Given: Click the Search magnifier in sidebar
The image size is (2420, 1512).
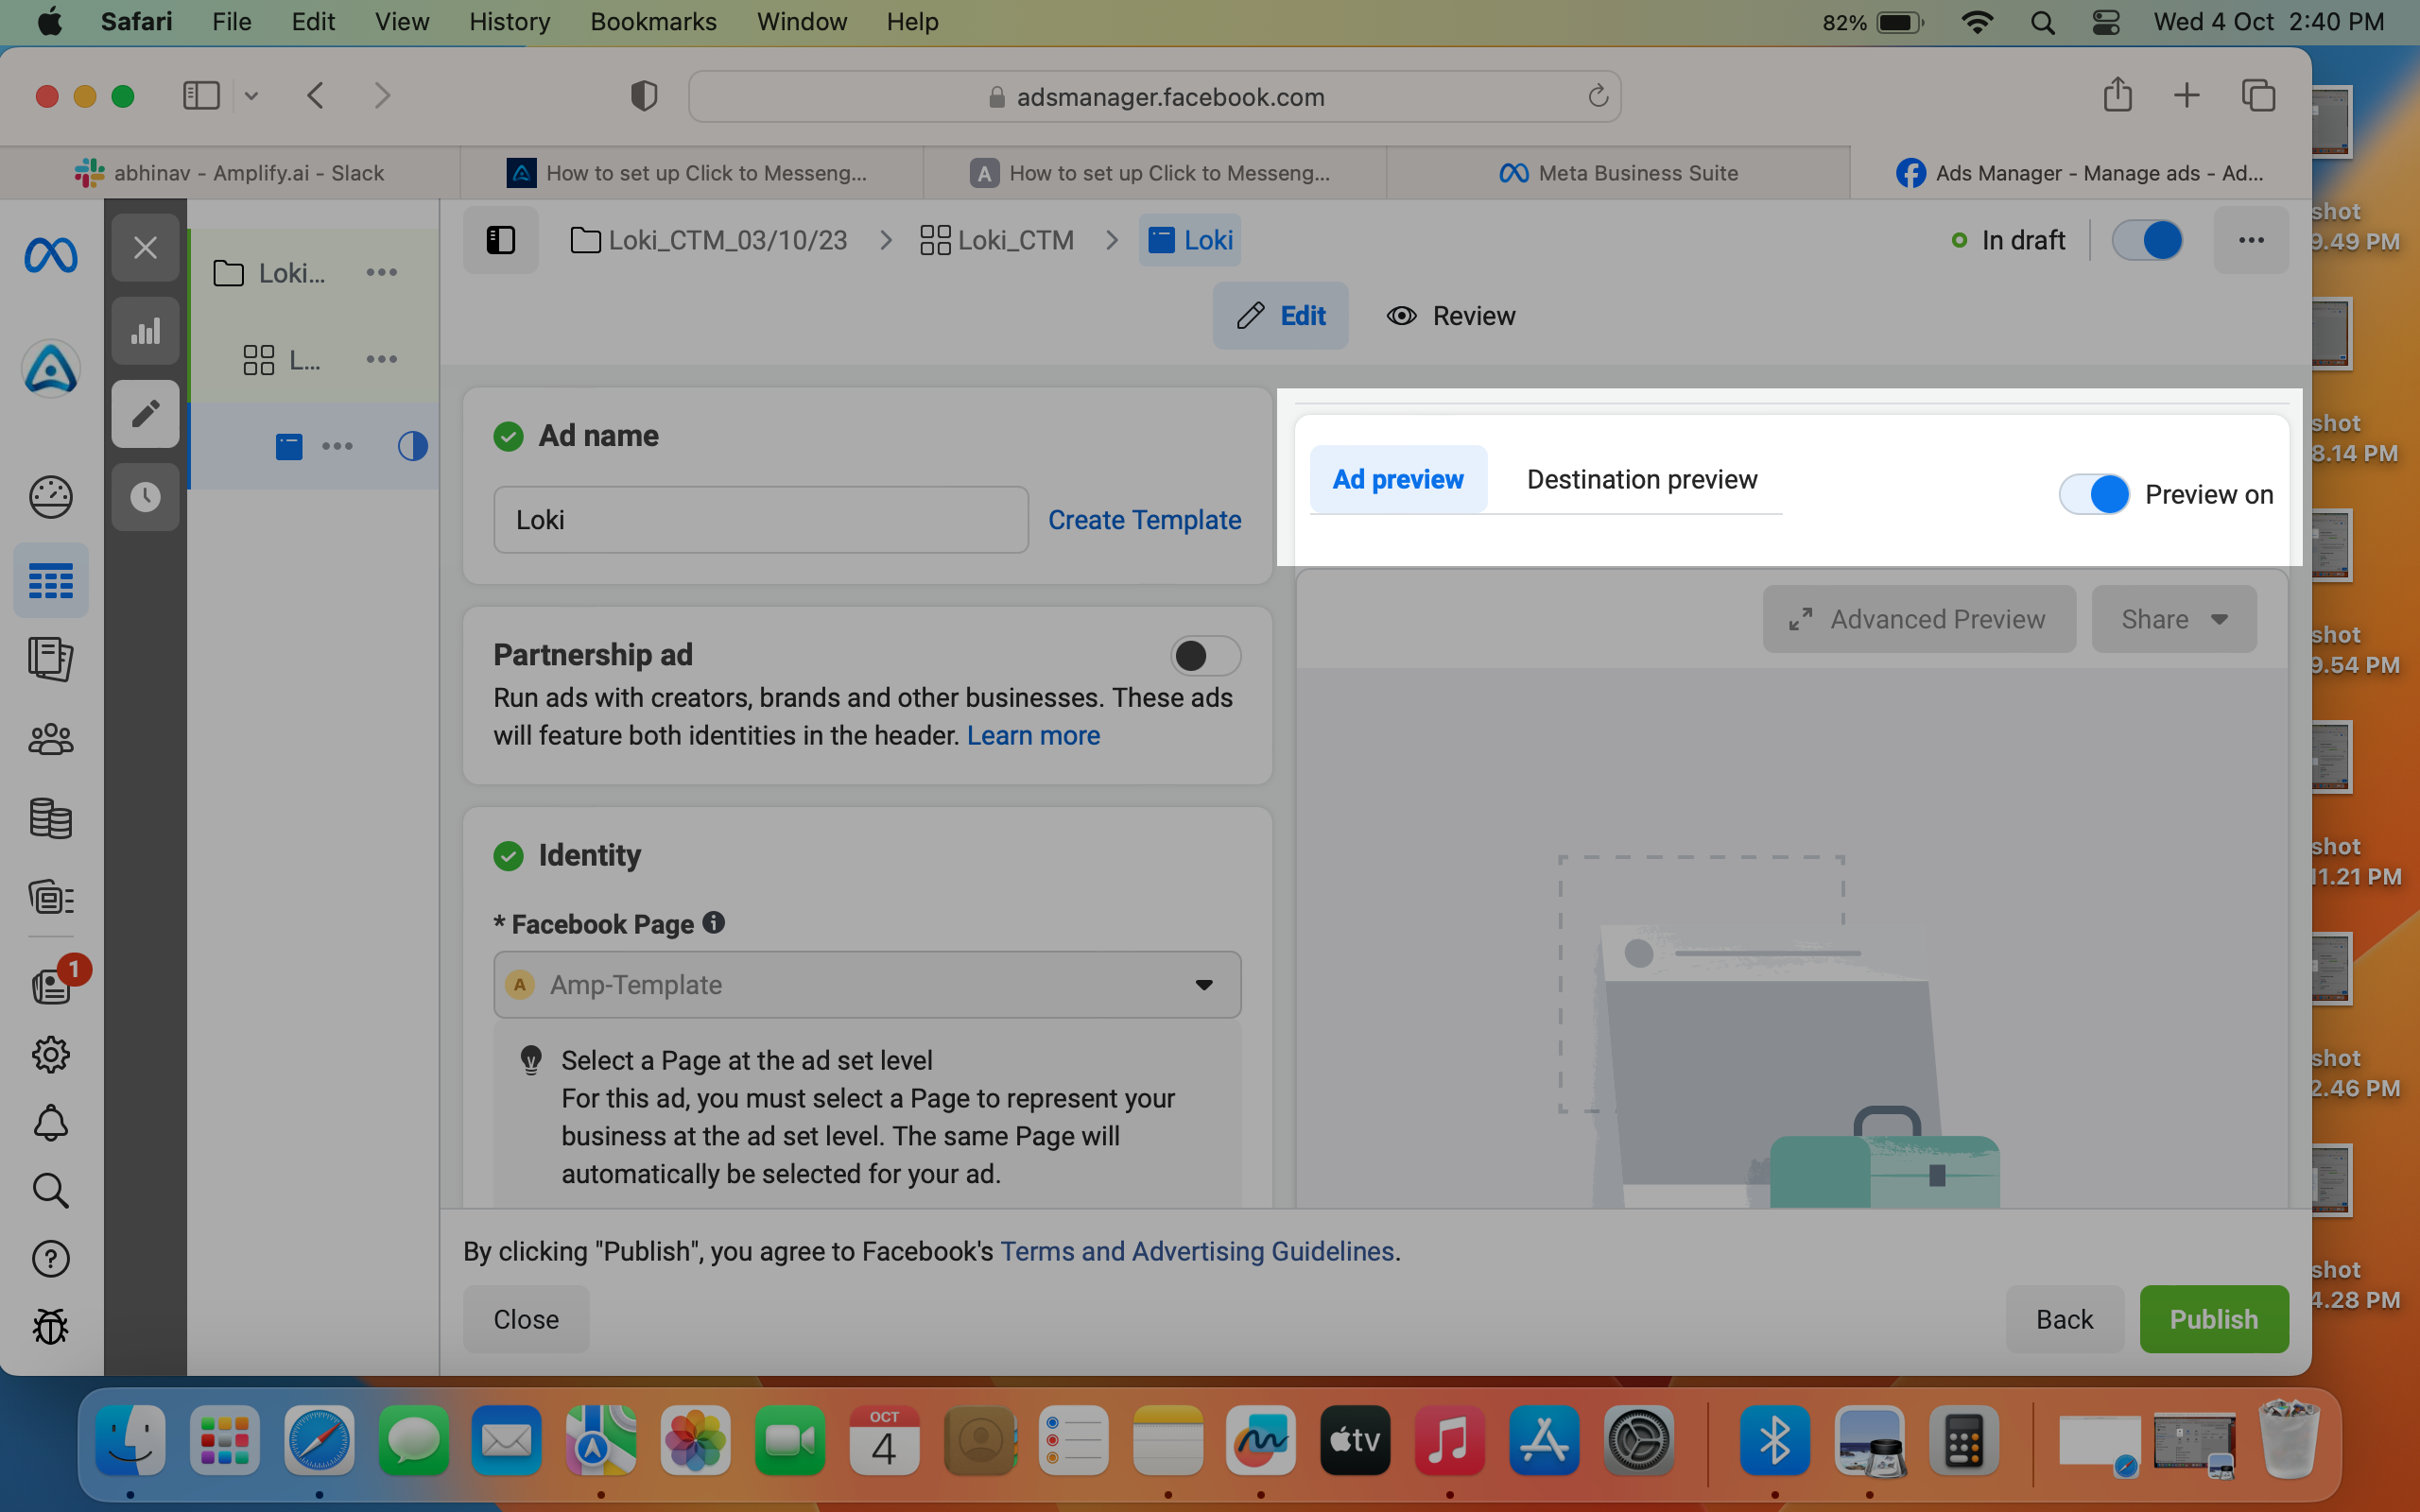Looking at the screenshot, I should click(x=51, y=1191).
